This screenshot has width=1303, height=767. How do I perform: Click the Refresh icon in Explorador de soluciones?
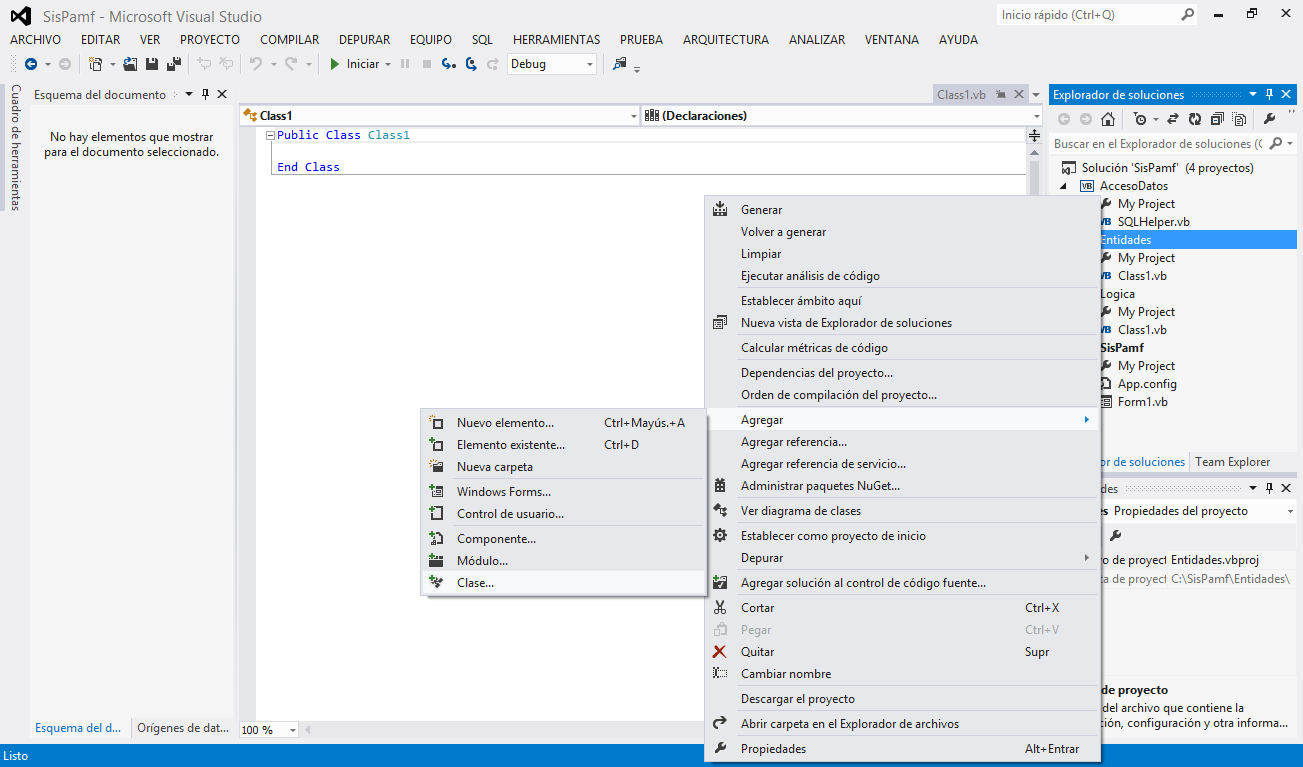[1197, 119]
